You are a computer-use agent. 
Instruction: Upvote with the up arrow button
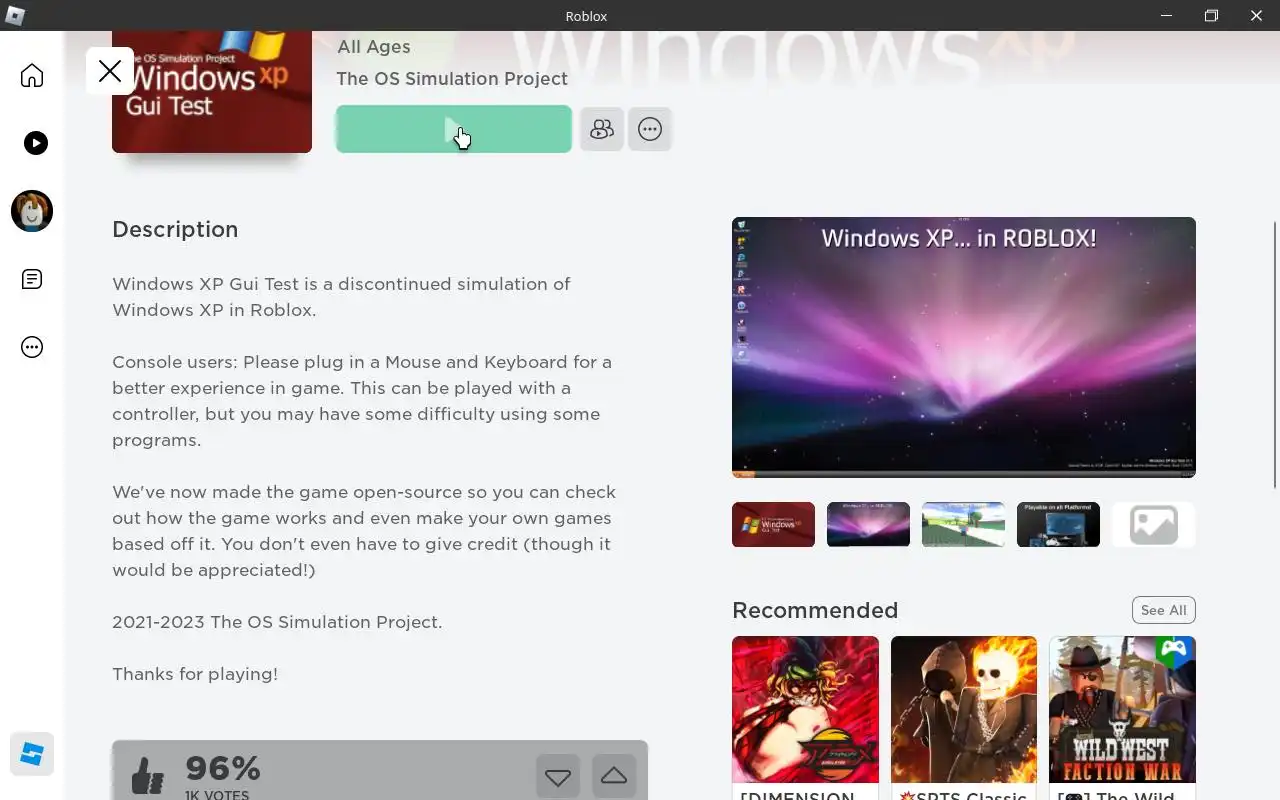[x=614, y=776]
